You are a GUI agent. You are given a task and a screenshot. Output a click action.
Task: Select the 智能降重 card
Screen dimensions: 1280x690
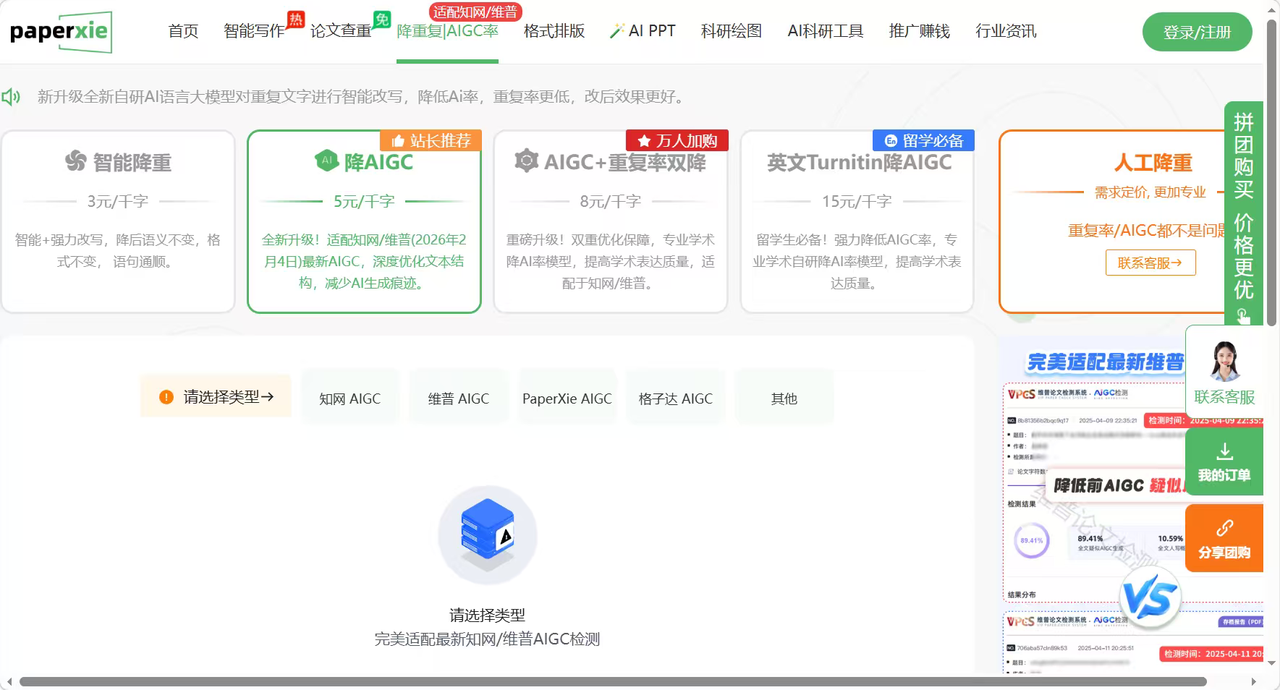pos(118,221)
